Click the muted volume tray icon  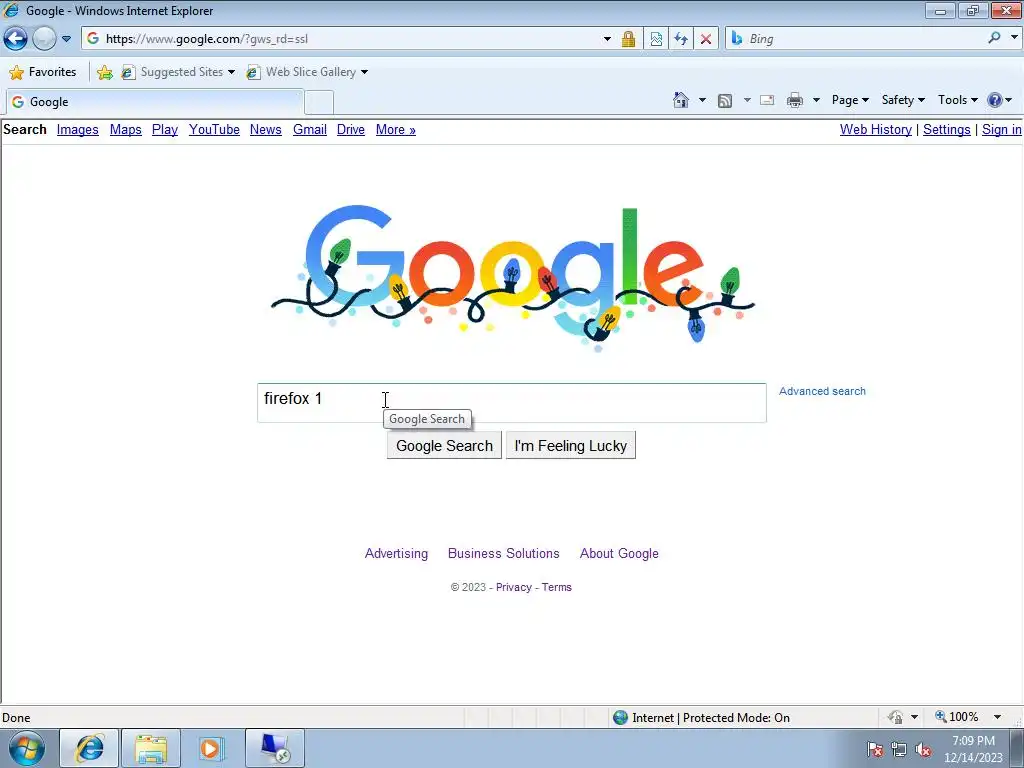click(x=923, y=749)
